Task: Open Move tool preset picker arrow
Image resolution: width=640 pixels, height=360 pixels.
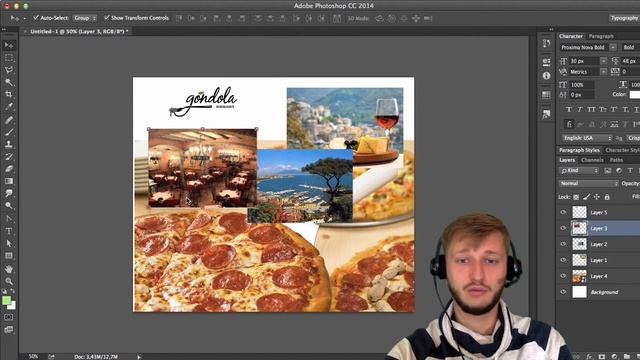Action: 24,18
